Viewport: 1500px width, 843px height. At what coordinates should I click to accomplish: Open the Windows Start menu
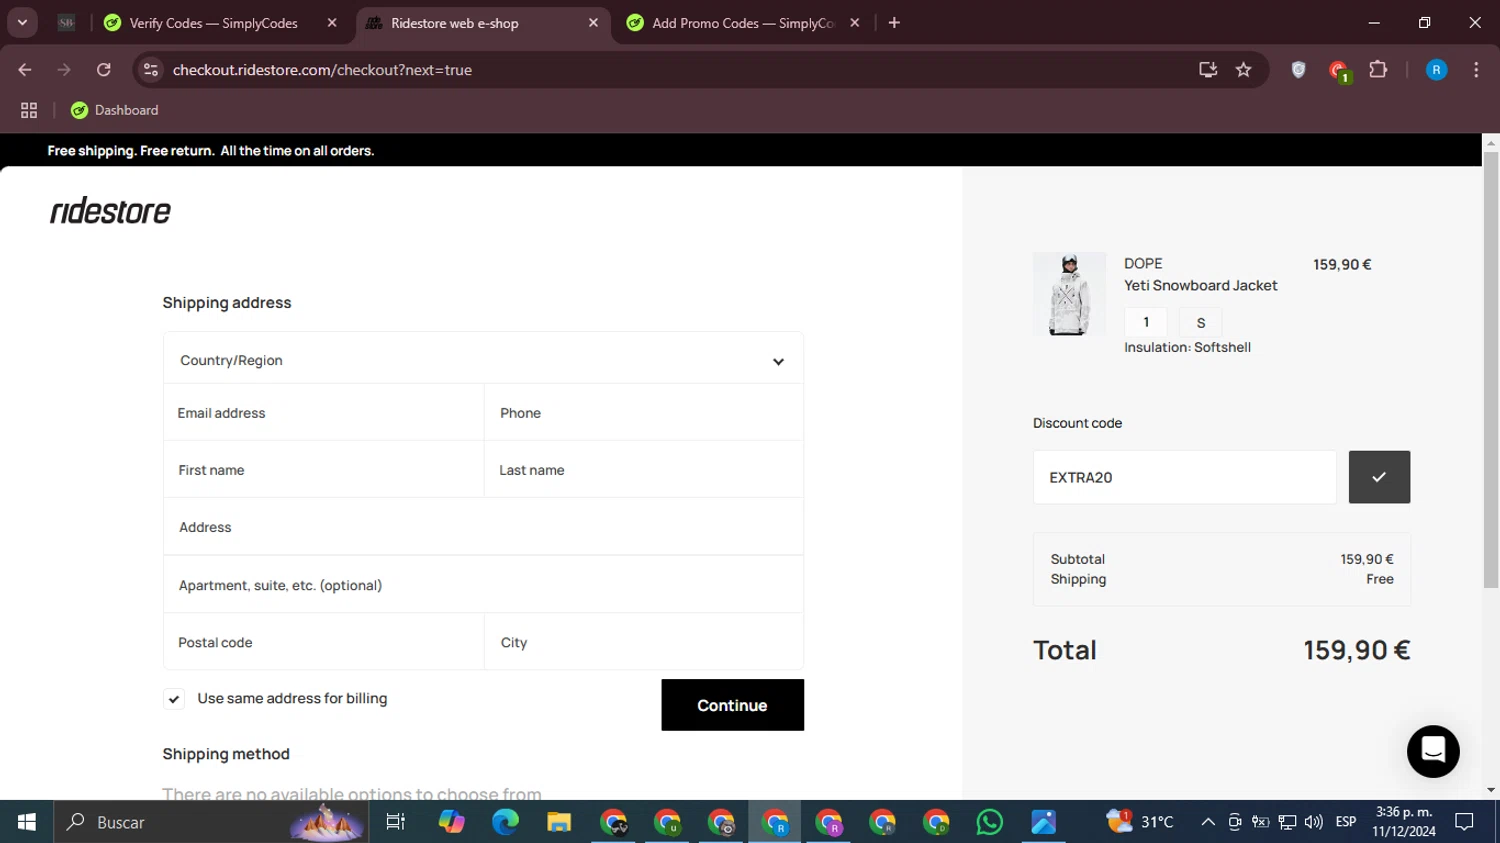27,822
